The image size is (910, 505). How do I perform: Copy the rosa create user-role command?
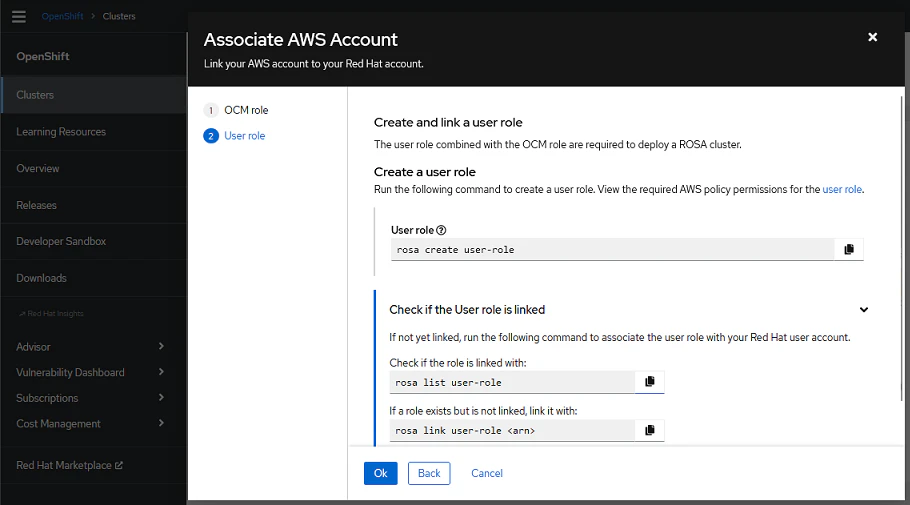849,249
